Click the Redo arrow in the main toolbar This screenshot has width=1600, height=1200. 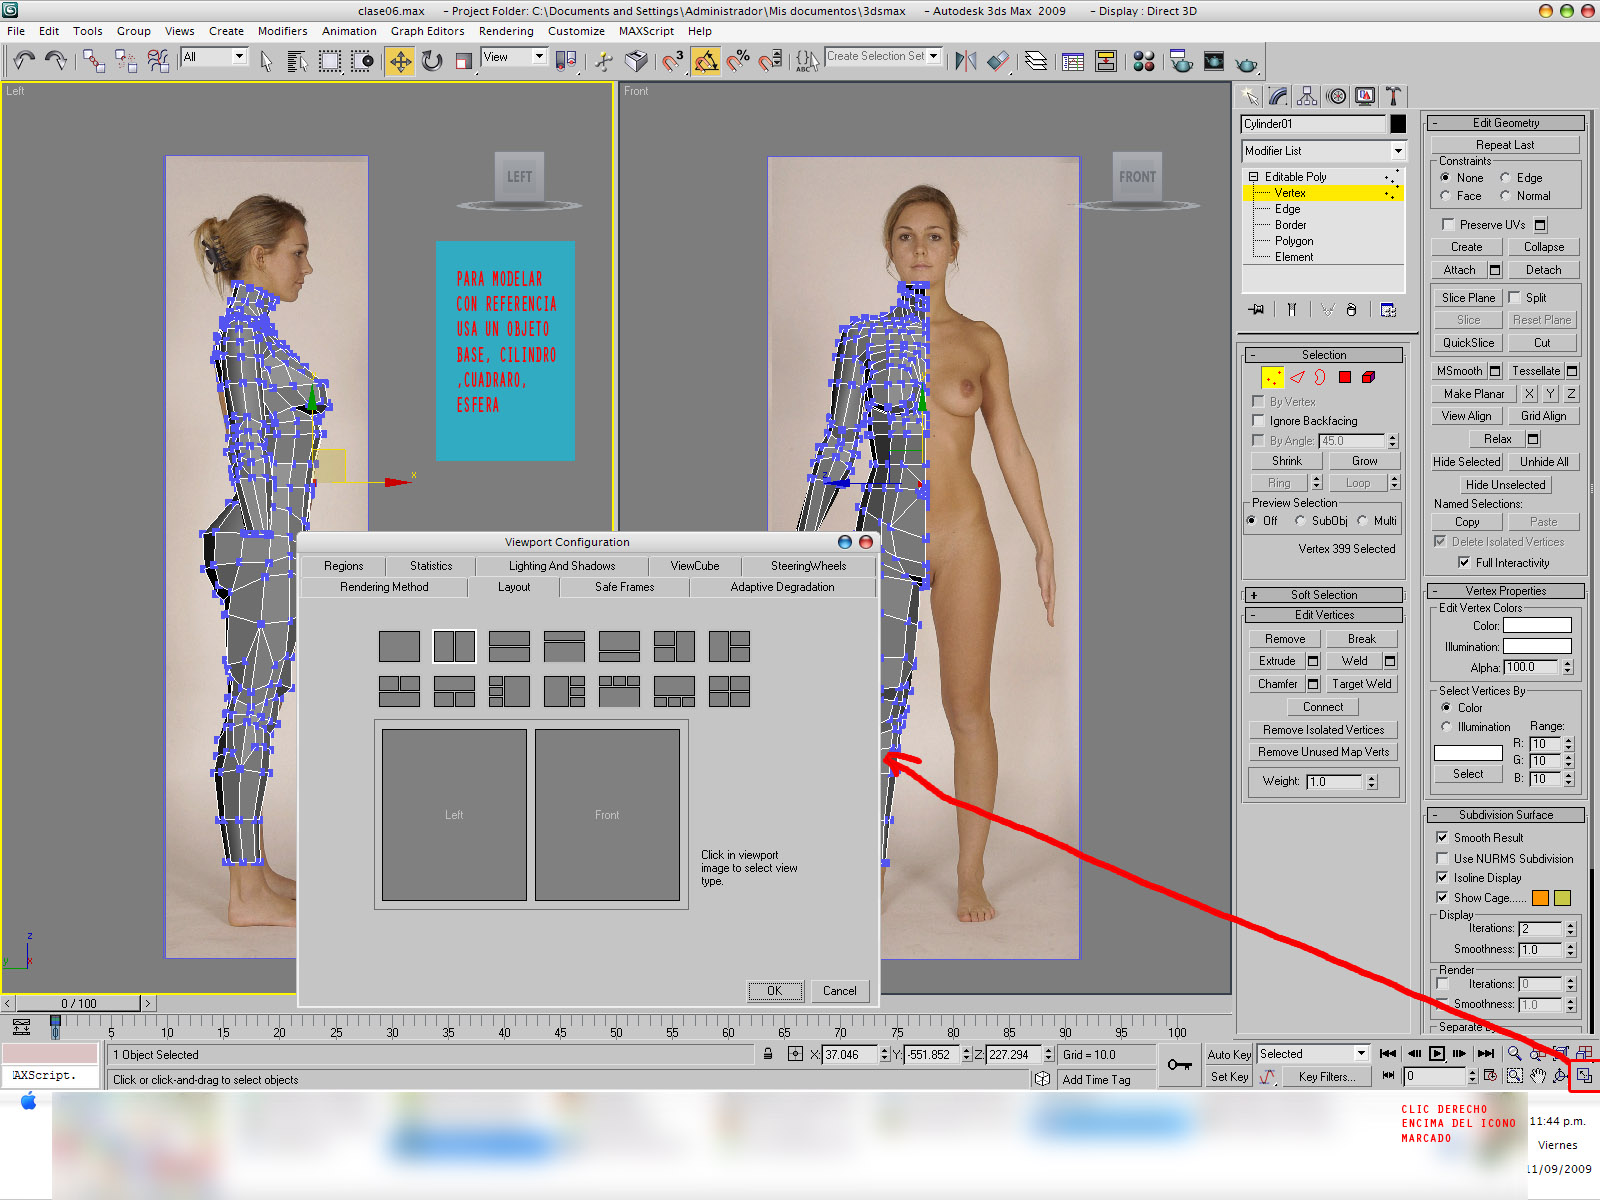coord(56,61)
